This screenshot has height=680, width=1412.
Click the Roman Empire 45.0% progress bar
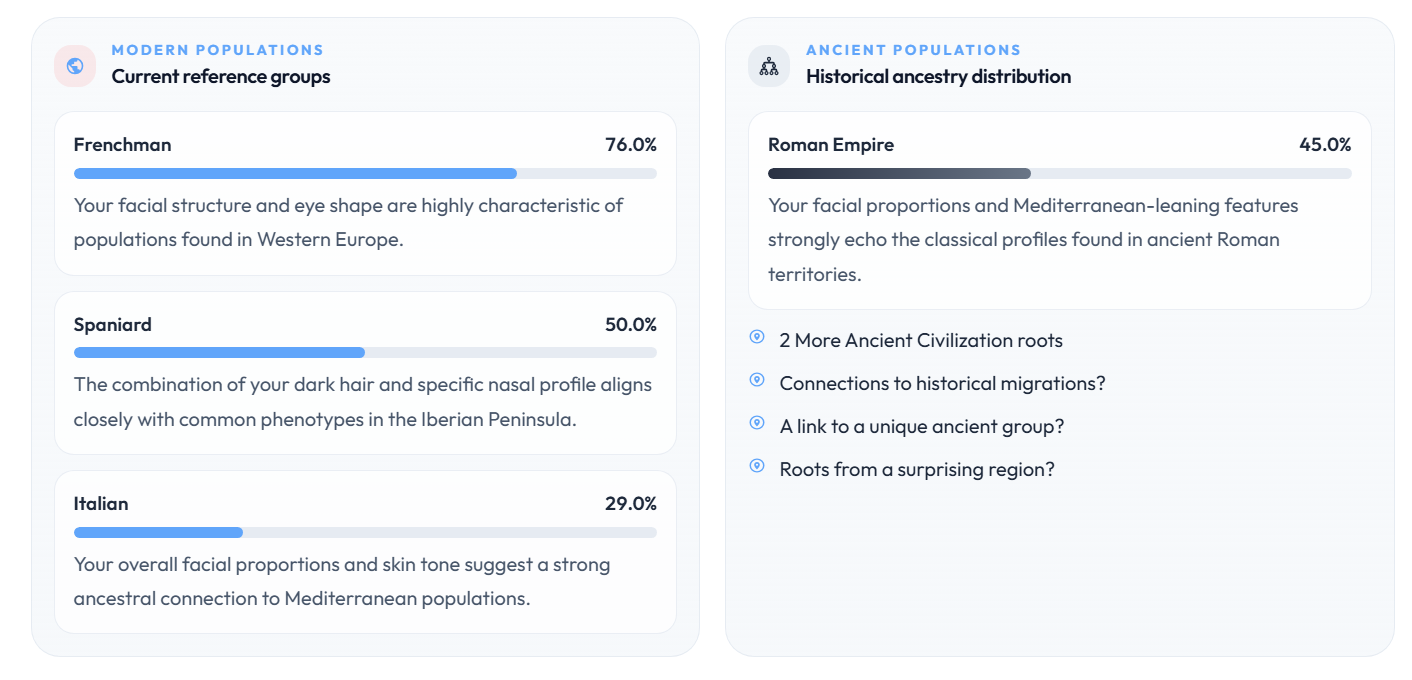tap(1059, 174)
